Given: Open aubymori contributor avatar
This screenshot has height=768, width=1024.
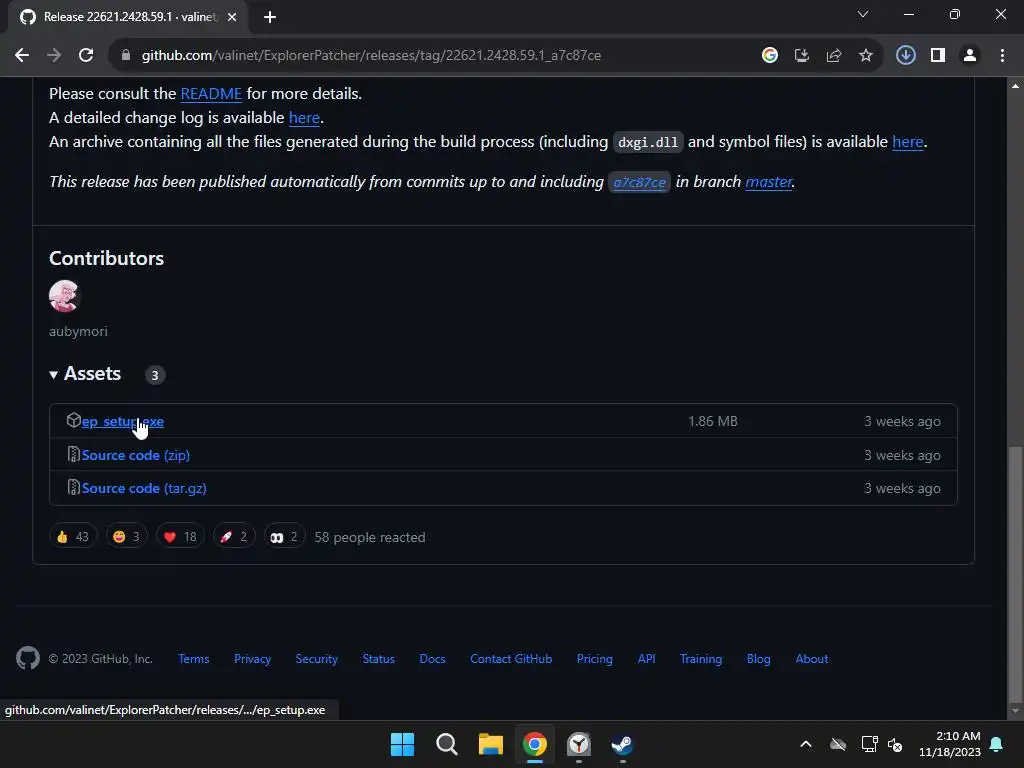Looking at the screenshot, I should 64,296.
